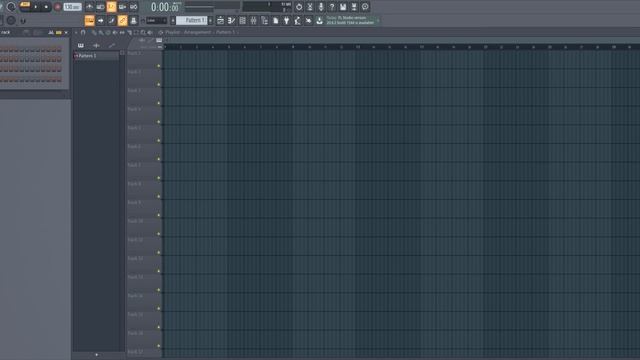Mute Track 3 with its green dot

pos(159,103)
